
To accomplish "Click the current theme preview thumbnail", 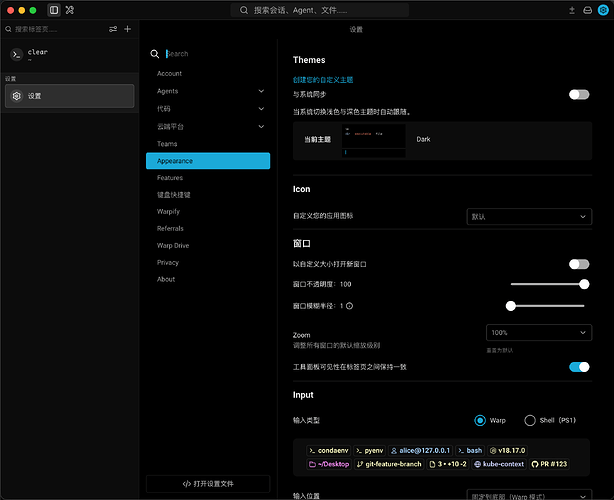I will tap(374, 141).
